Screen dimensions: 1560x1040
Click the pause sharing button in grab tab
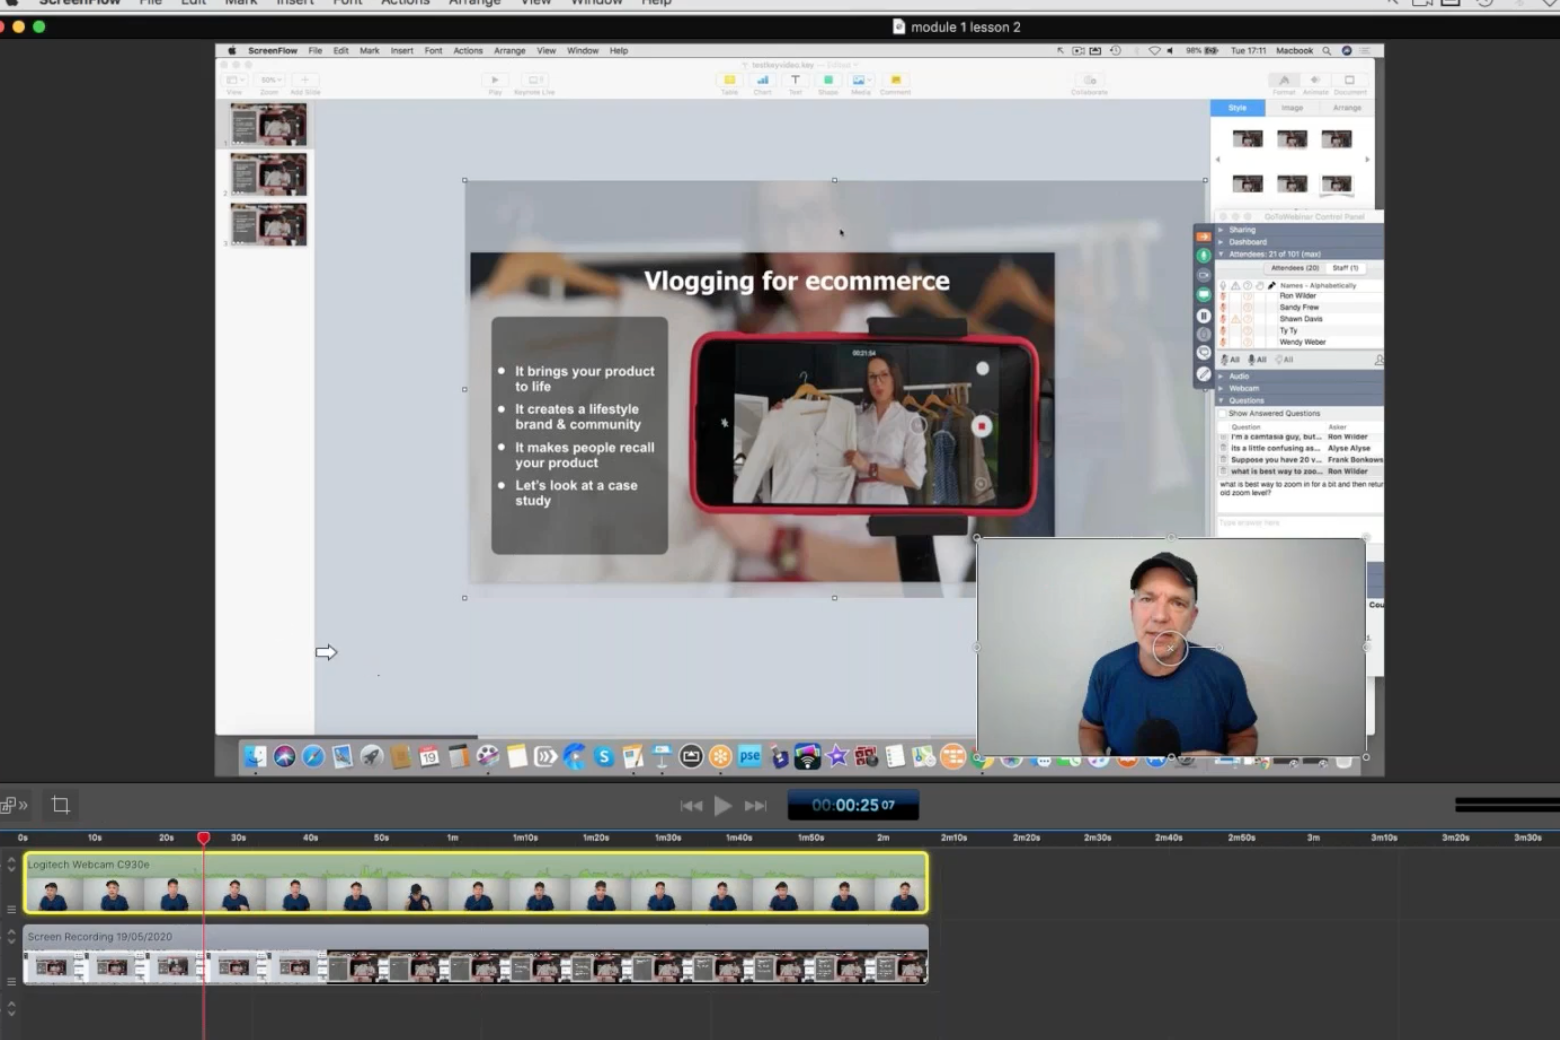(1204, 315)
